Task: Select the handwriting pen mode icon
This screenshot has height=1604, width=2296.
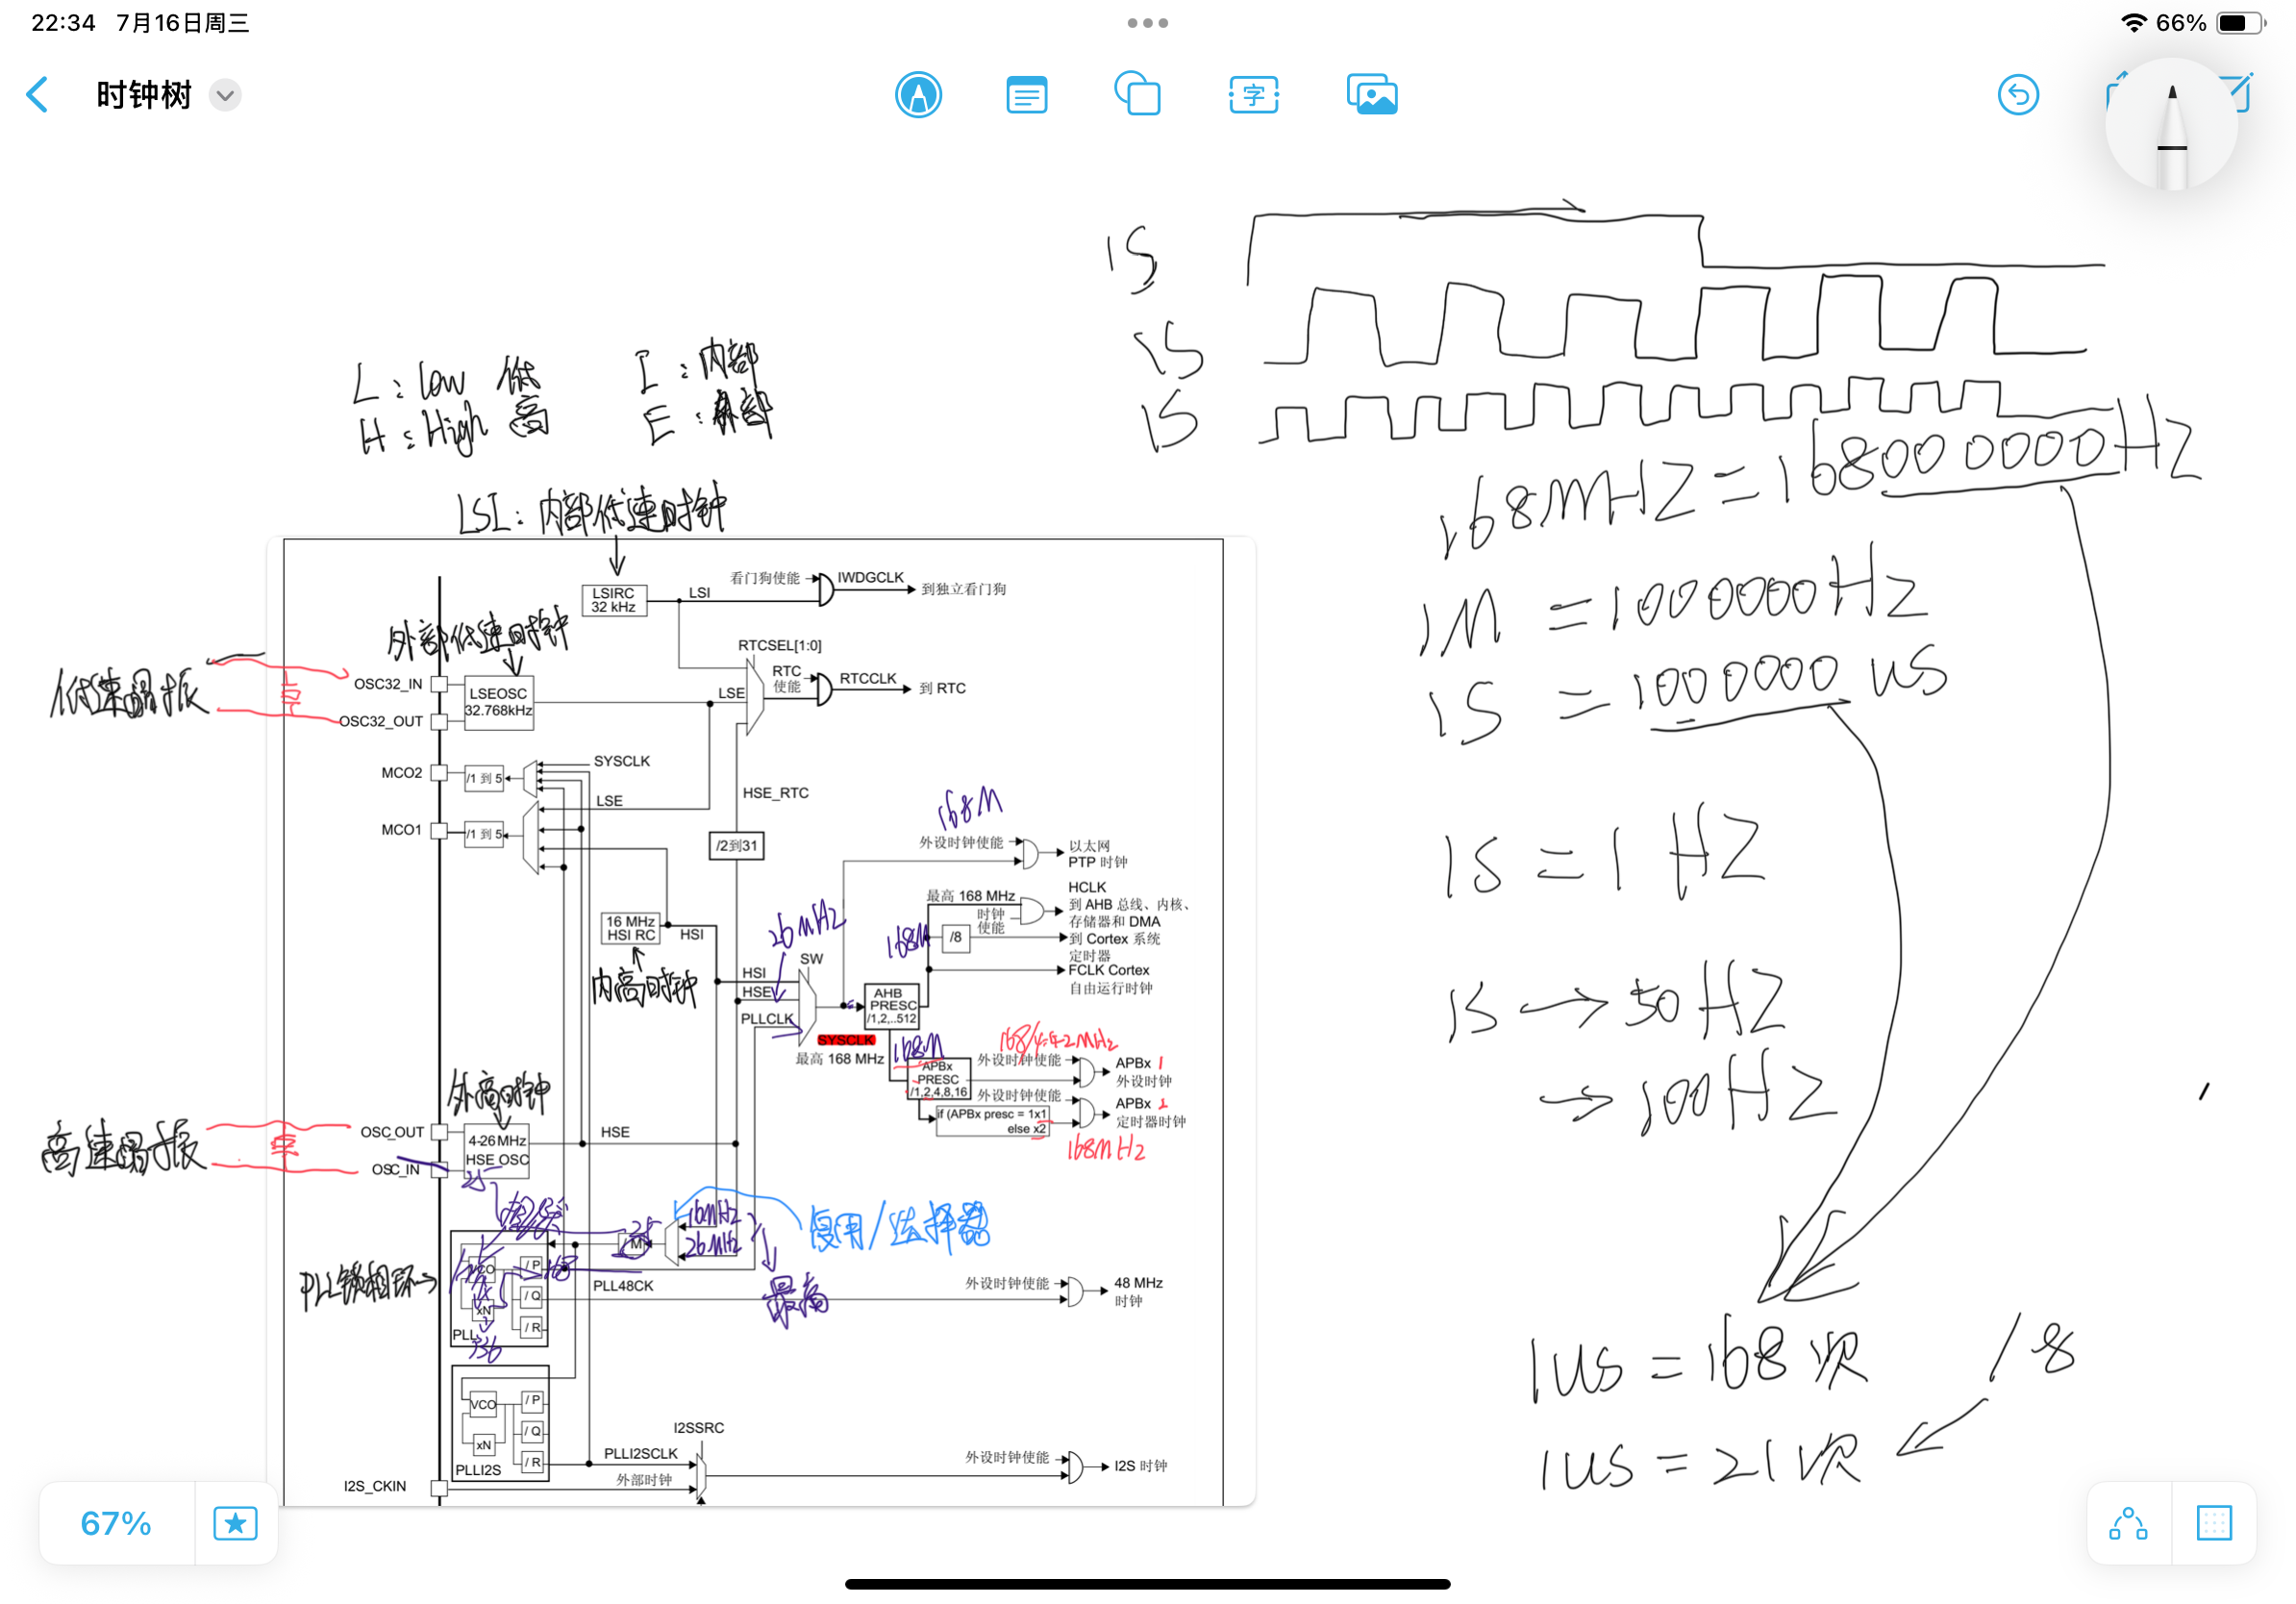Action: click(917, 96)
